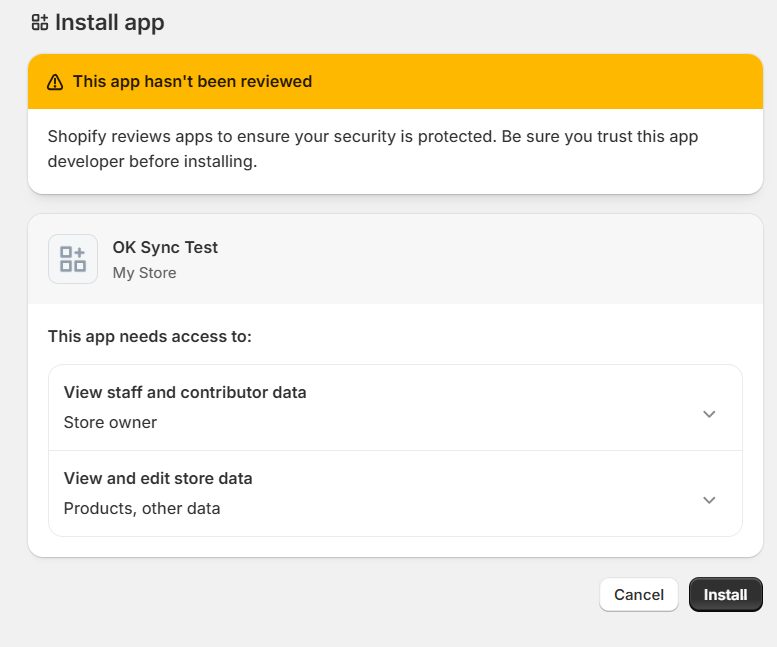Click the "Products, other data" text
The image size is (777, 647).
[x=142, y=508]
